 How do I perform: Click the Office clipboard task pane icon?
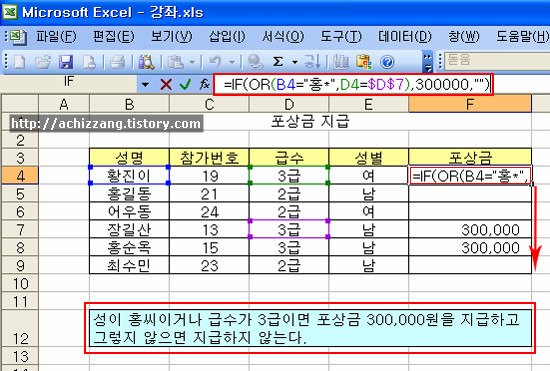tap(364, 62)
